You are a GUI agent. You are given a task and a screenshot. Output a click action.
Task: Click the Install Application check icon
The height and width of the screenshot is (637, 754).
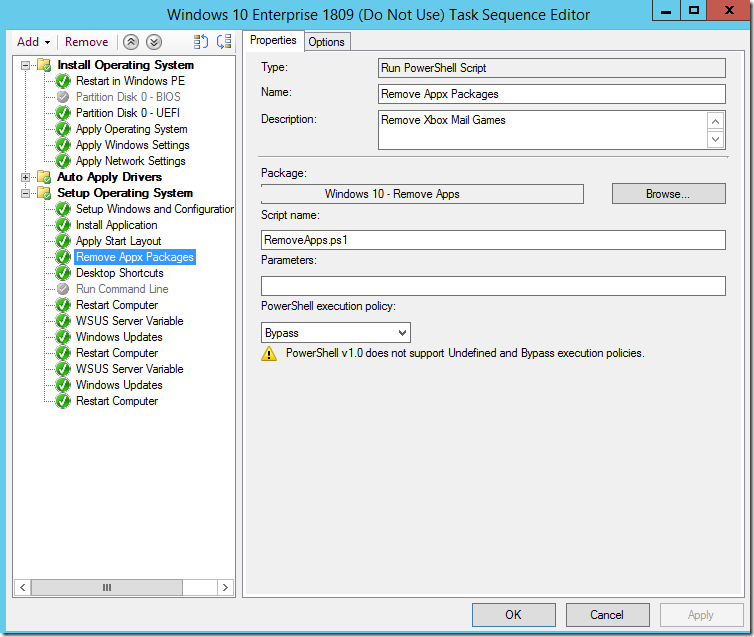(63, 225)
